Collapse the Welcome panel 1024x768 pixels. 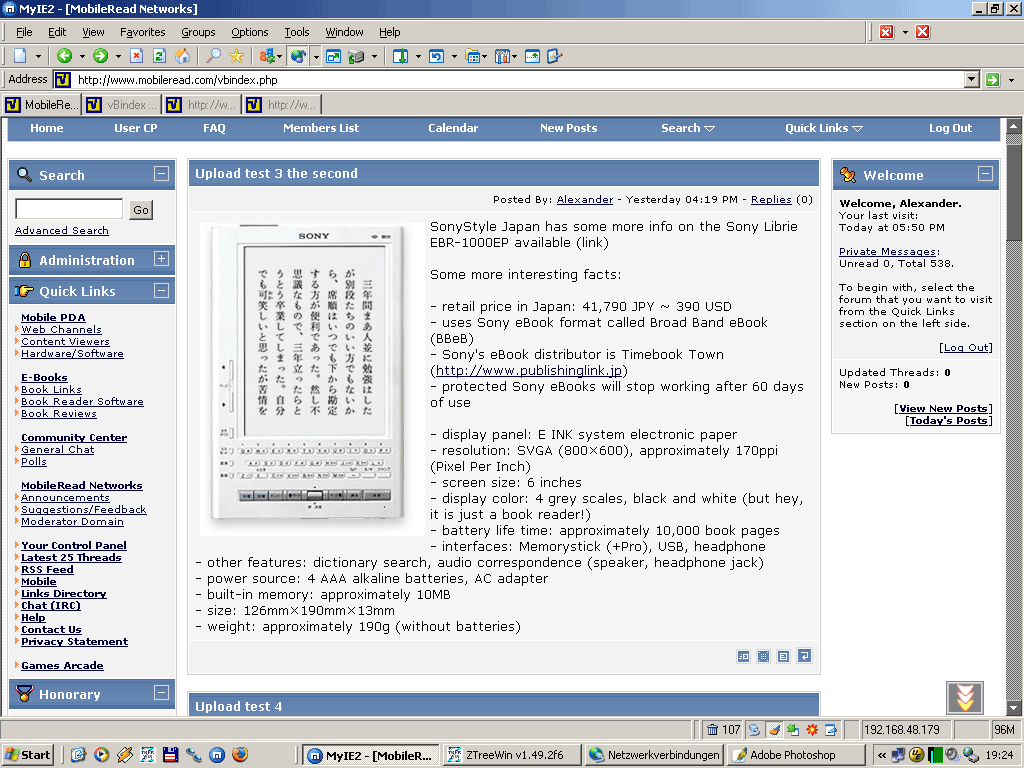click(x=985, y=174)
